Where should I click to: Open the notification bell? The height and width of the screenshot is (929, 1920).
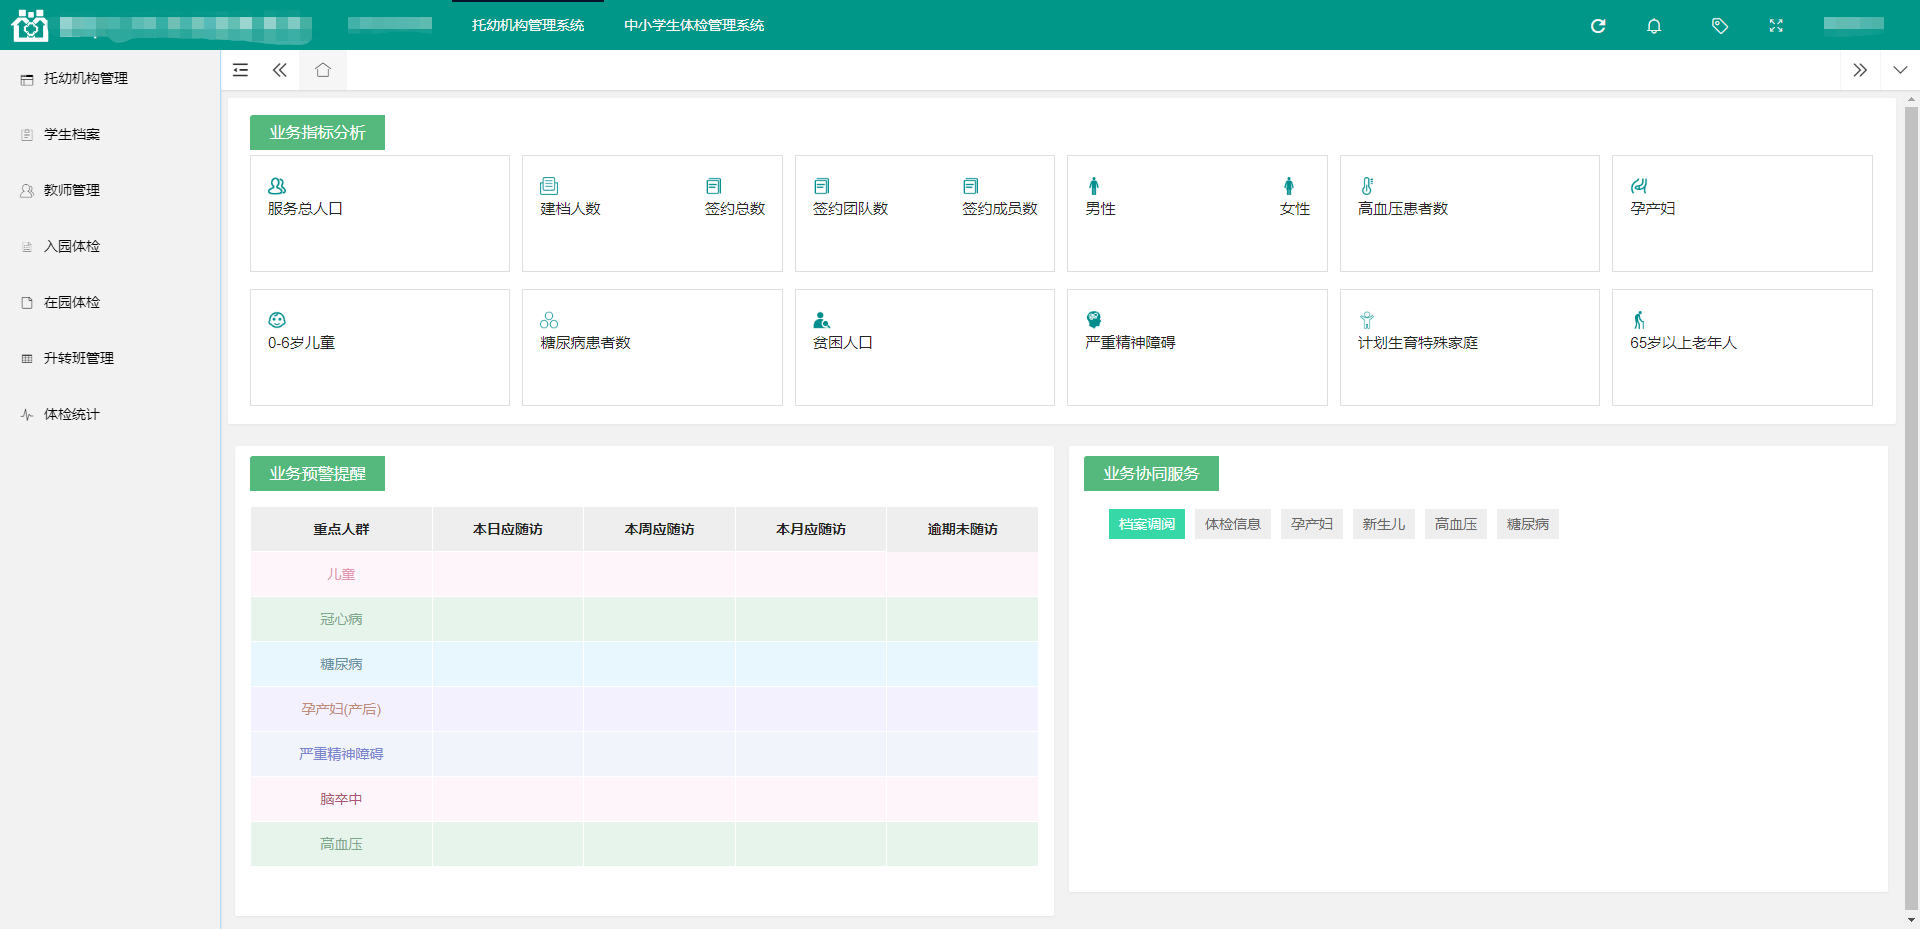pyautogui.click(x=1654, y=26)
